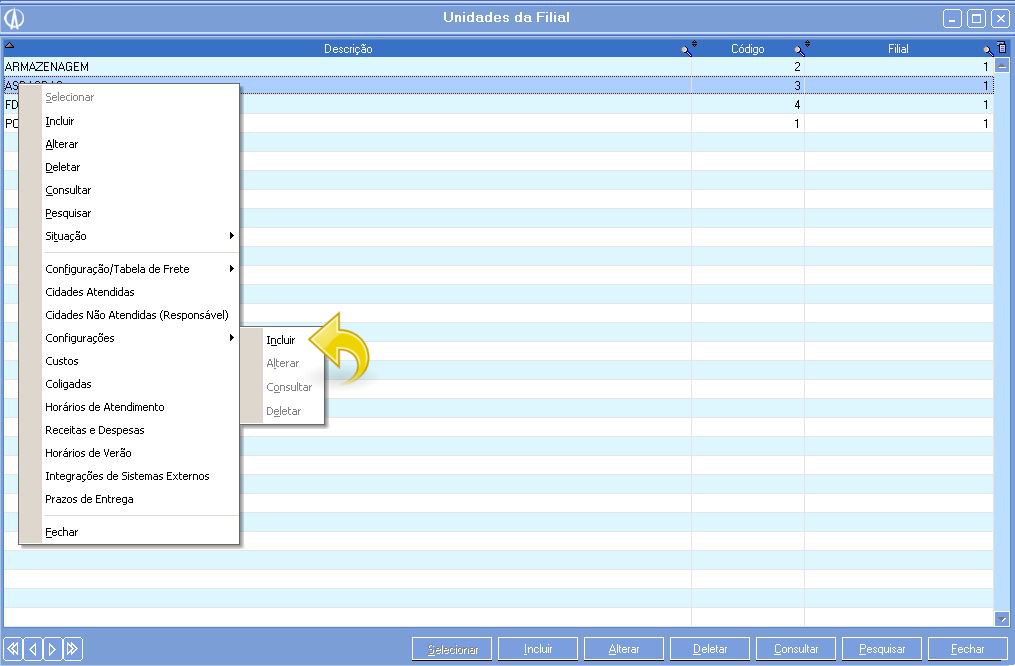Open Integrações de Sistemas Externos menu item
Viewport: 1015px width, 666px height.
coord(127,476)
